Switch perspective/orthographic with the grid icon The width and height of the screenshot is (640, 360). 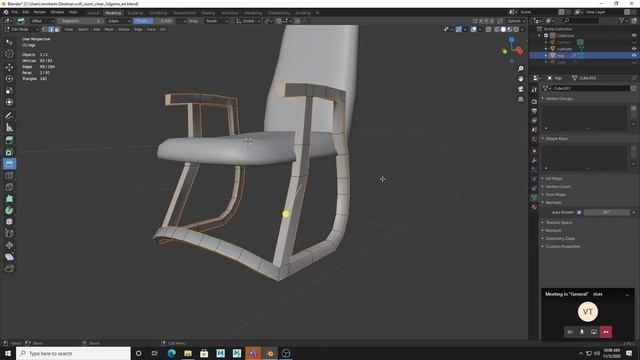click(520, 99)
